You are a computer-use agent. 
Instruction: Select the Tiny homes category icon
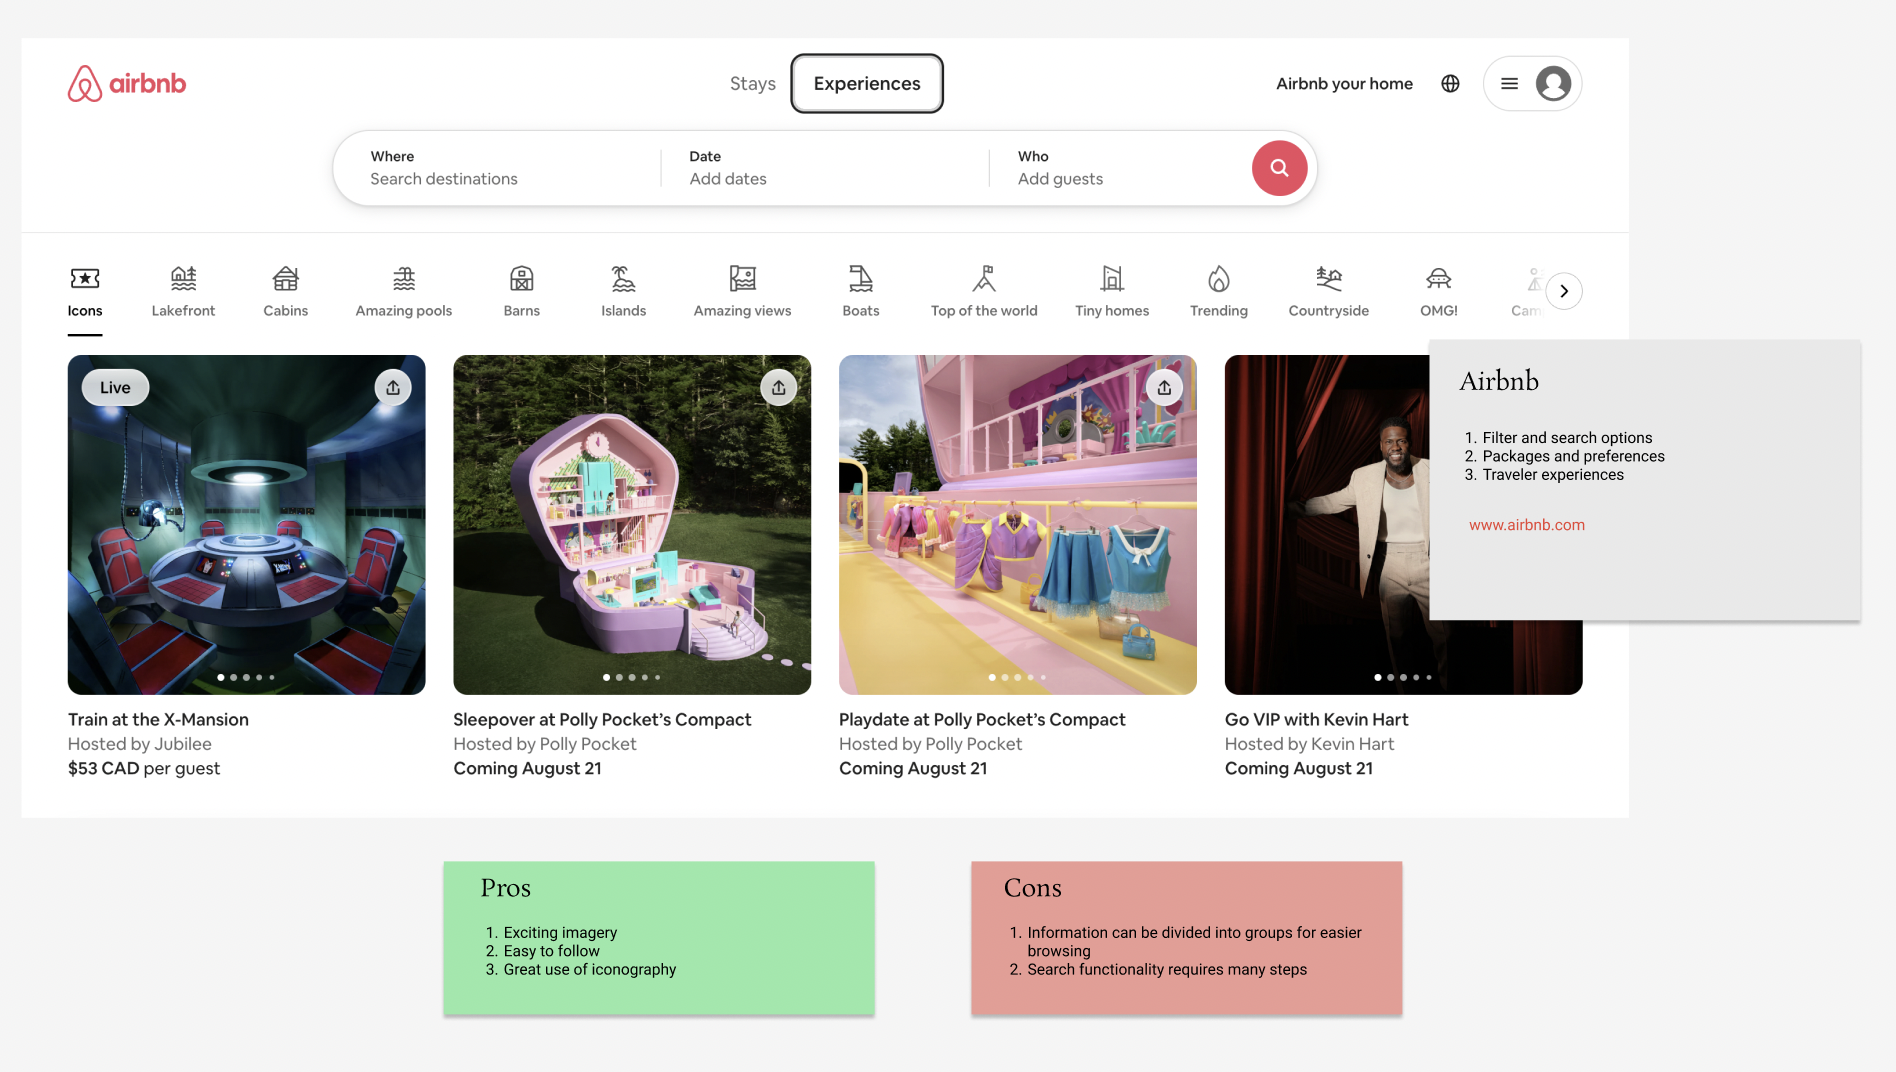1112,278
